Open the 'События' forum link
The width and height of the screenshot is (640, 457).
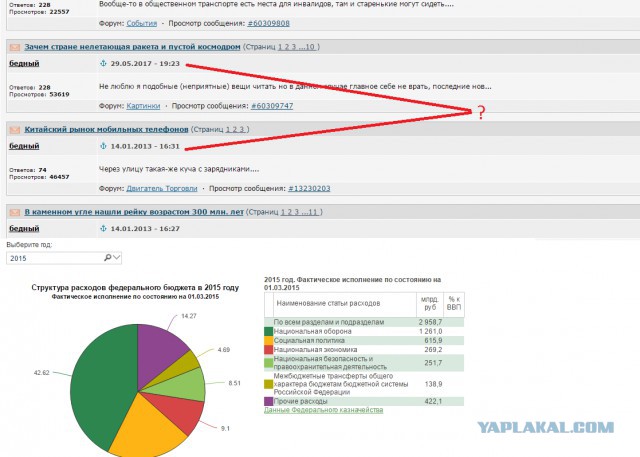click(x=142, y=23)
